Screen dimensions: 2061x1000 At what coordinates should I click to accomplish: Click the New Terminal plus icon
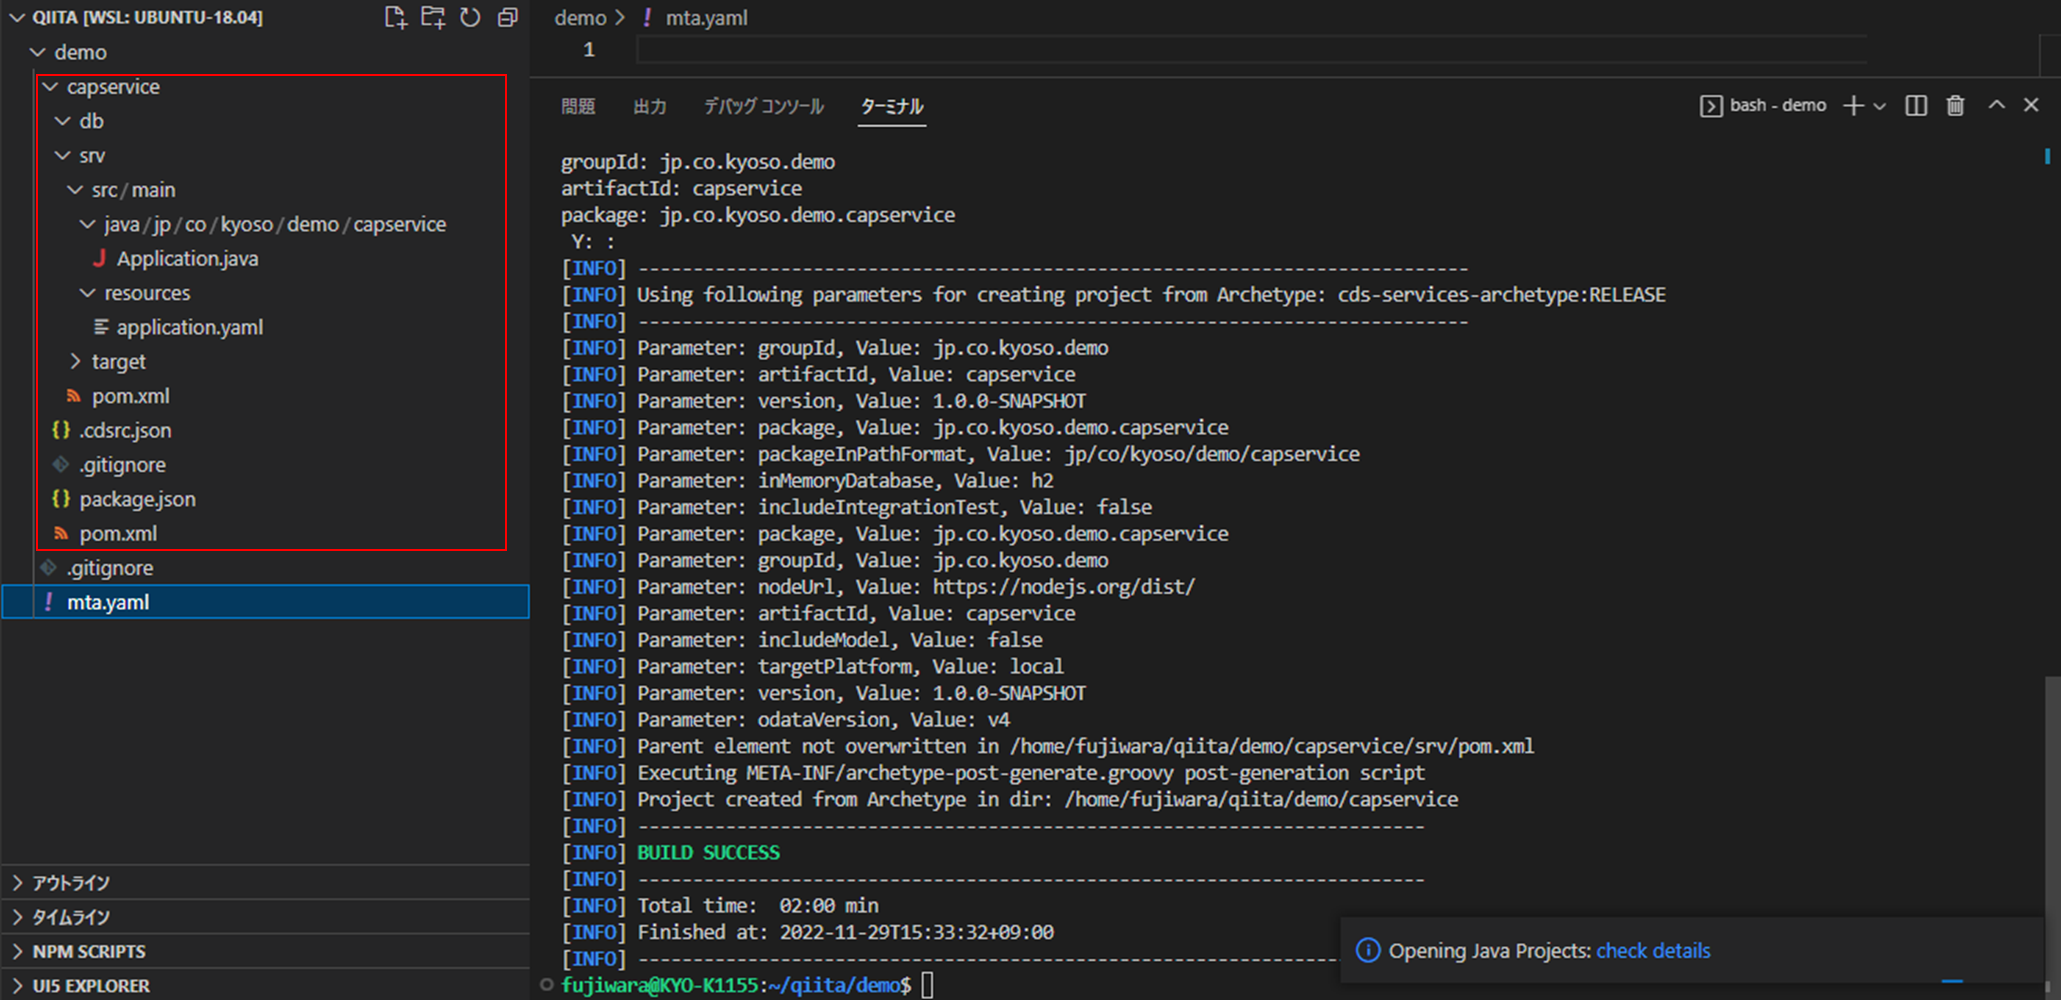1853,105
